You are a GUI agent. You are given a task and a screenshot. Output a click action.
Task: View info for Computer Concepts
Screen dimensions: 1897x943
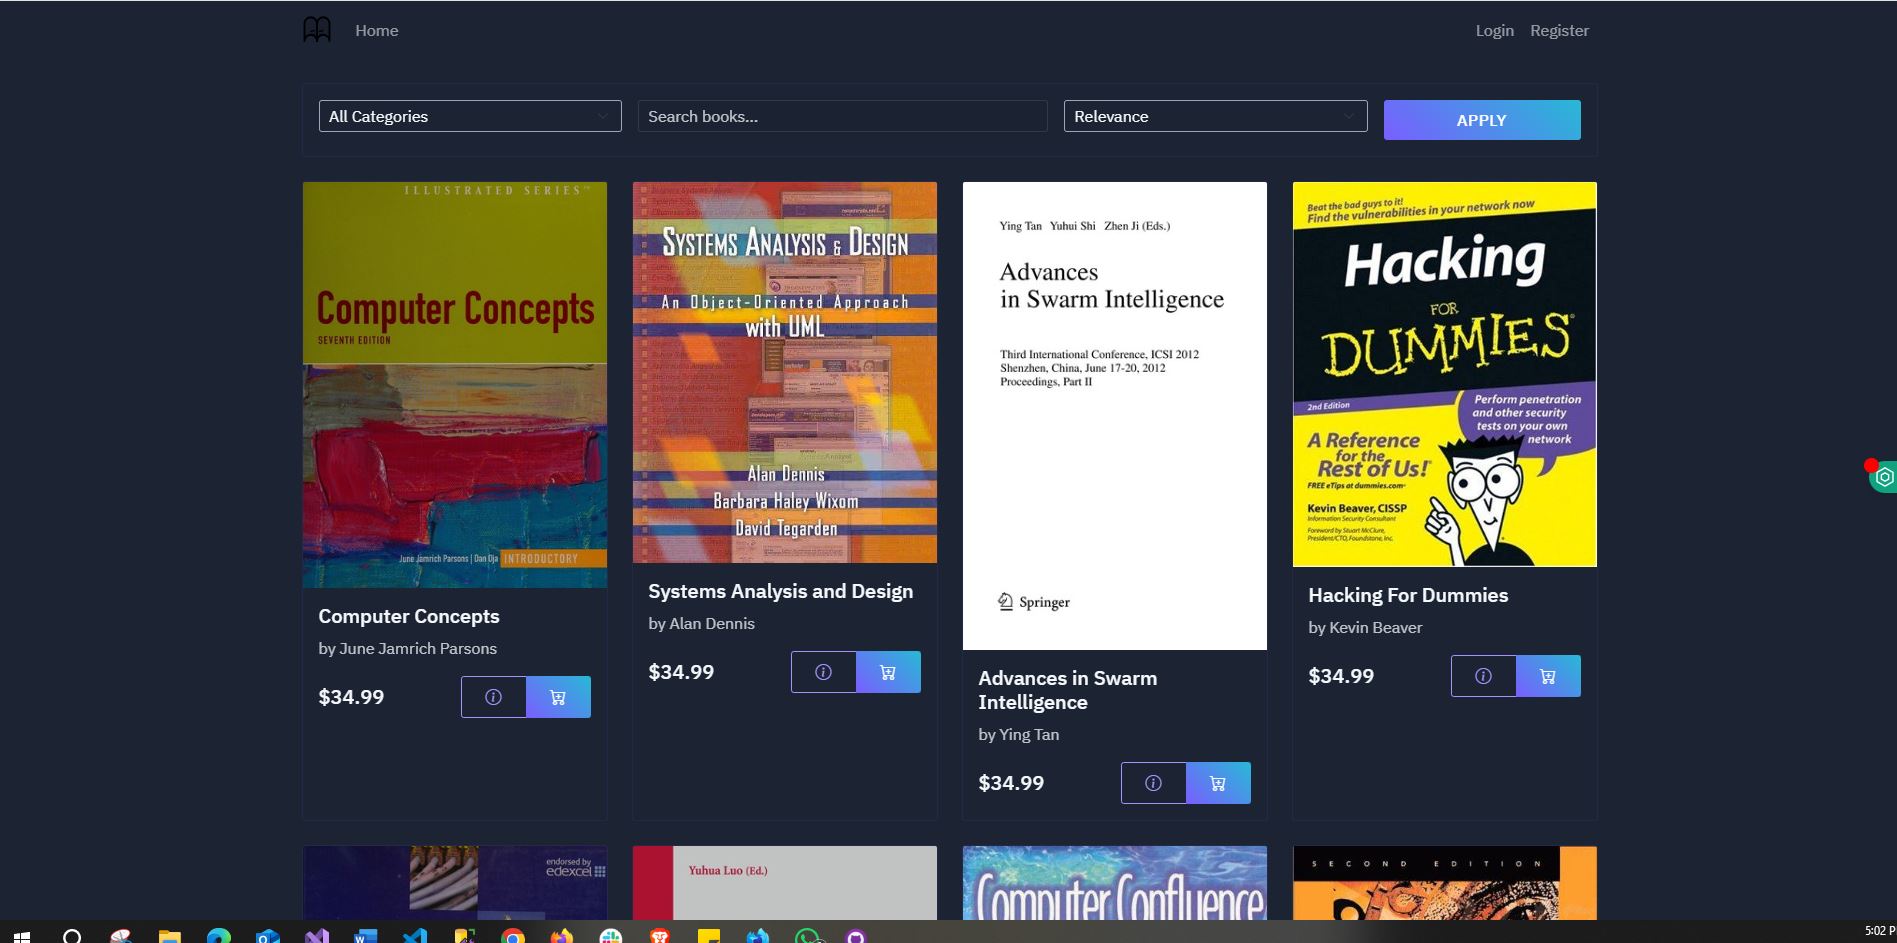[x=493, y=697]
